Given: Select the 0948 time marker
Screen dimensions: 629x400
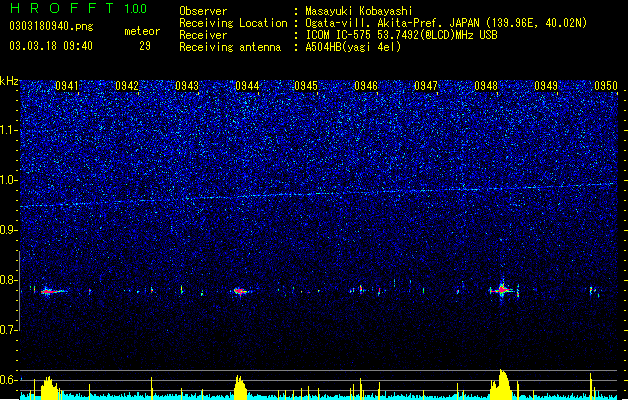Looking at the screenshot, I should (x=486, y=85).
